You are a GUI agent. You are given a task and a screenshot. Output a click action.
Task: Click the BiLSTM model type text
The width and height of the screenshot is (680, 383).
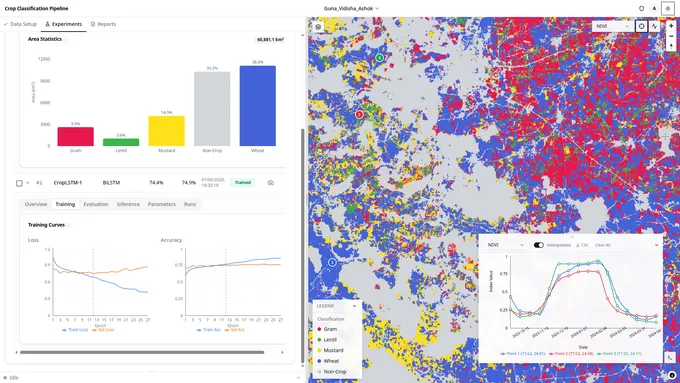coord(111,183)
